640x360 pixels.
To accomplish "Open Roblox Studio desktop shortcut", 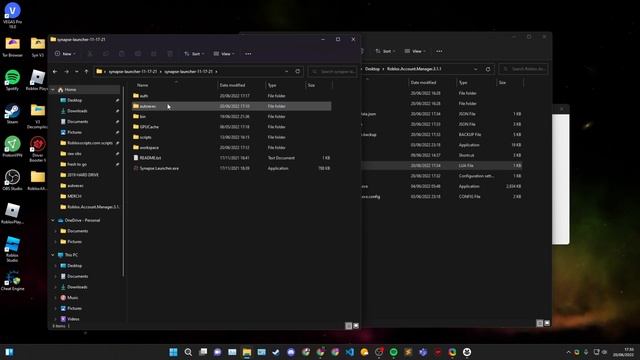I will coord(12,249).
